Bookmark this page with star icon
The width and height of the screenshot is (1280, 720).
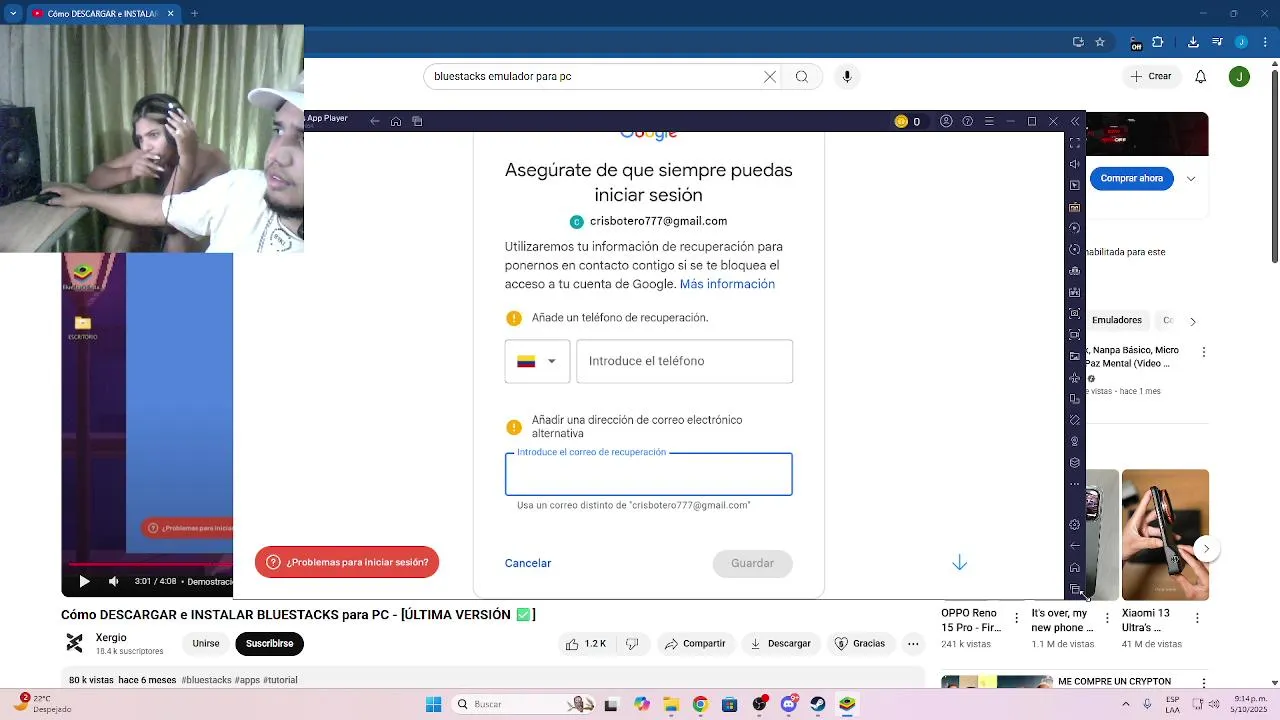1100,42
